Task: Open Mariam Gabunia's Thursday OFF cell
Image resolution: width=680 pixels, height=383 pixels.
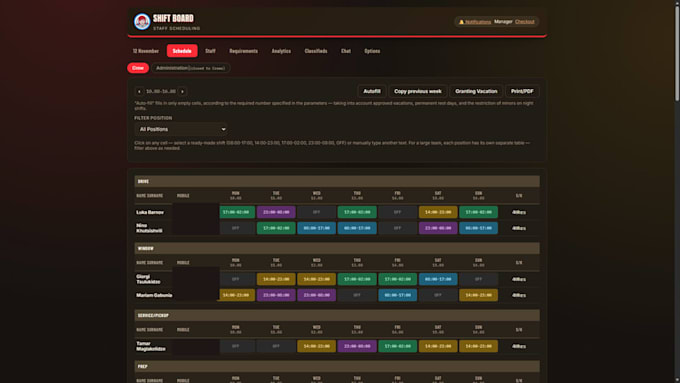Action: point(357,295)
